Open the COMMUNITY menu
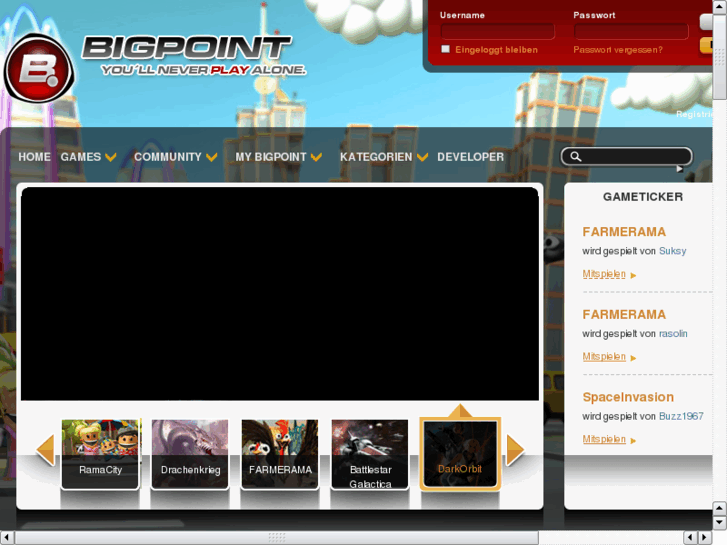 [x=168, y=157]
